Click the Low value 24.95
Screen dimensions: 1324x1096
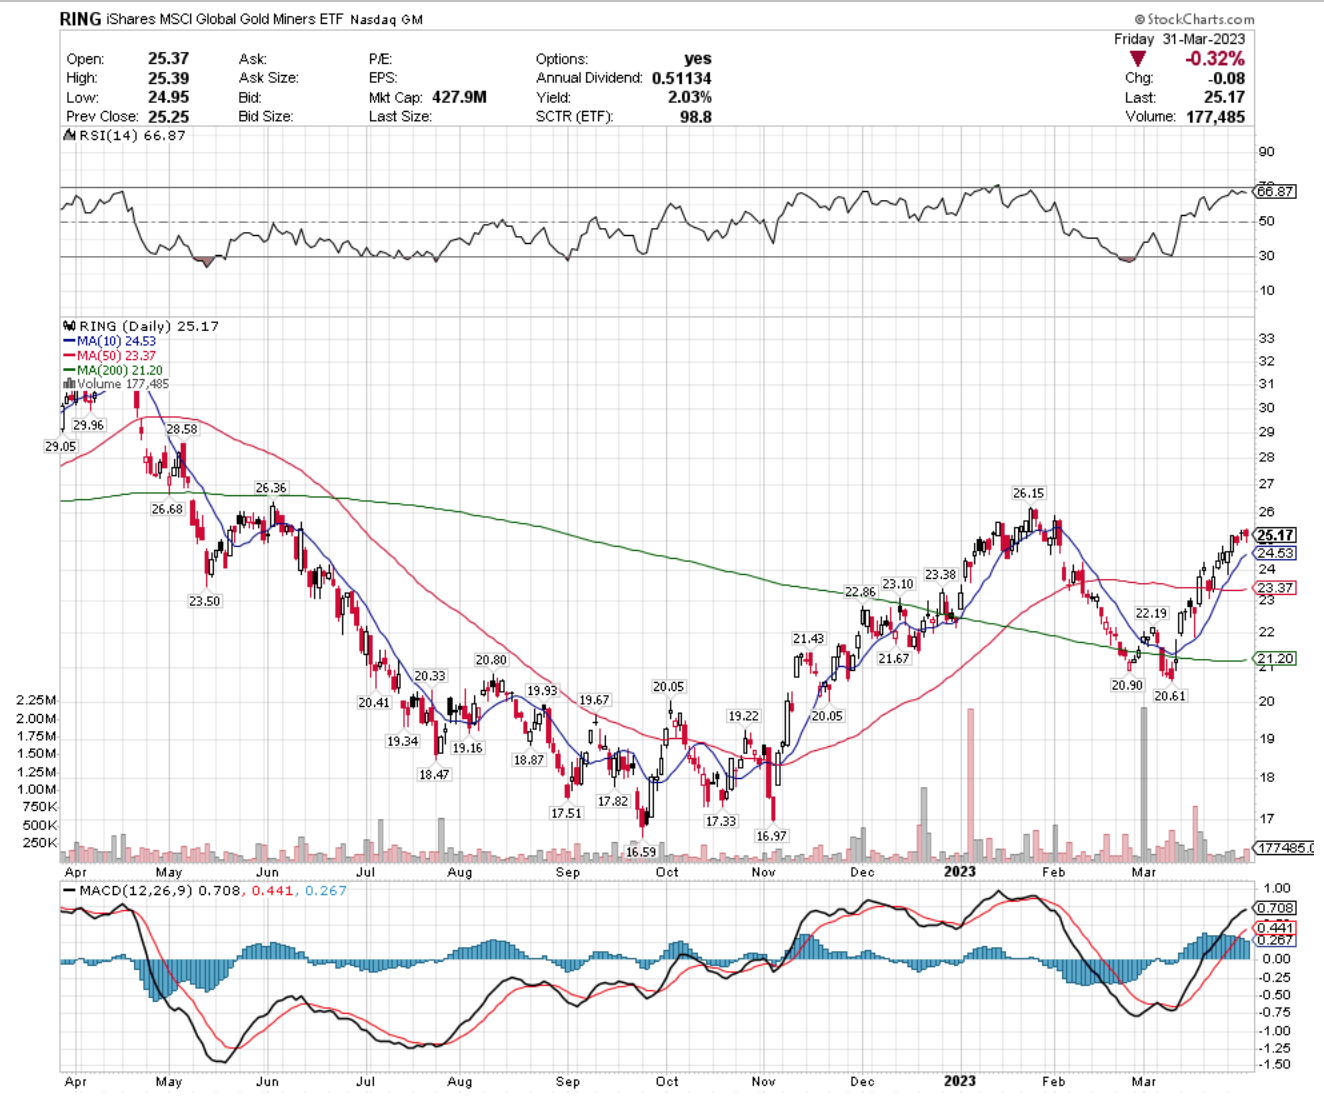pyautogui.click(x=168, y=97)
